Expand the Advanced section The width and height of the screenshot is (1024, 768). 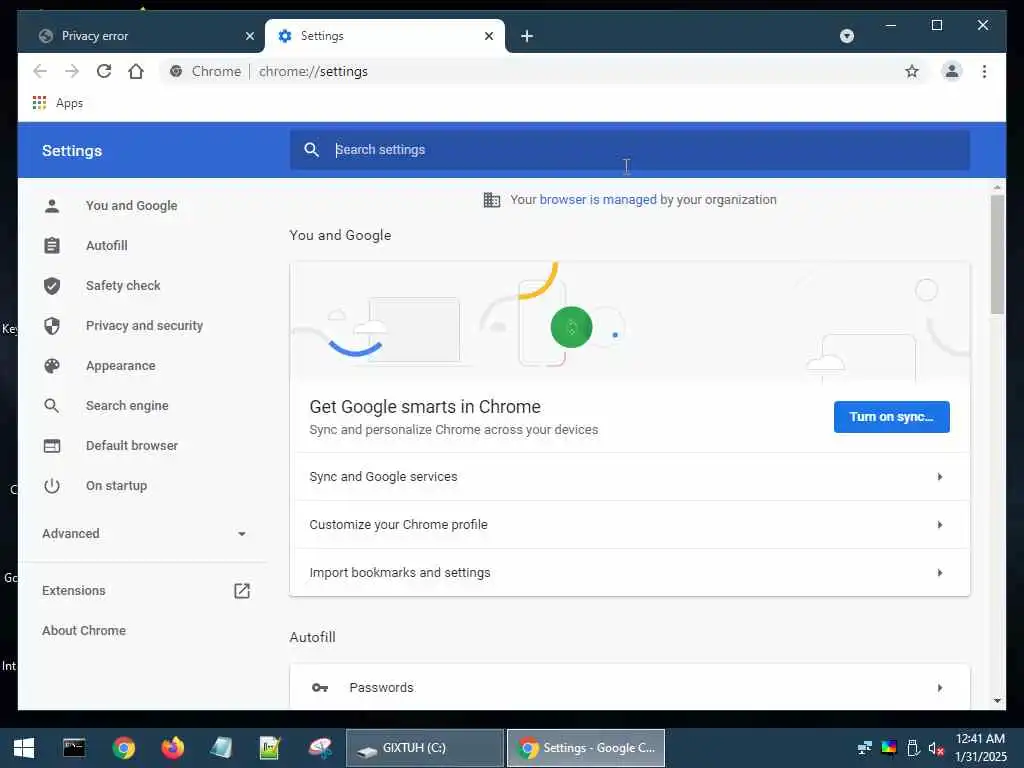click(x=144, y=534)
